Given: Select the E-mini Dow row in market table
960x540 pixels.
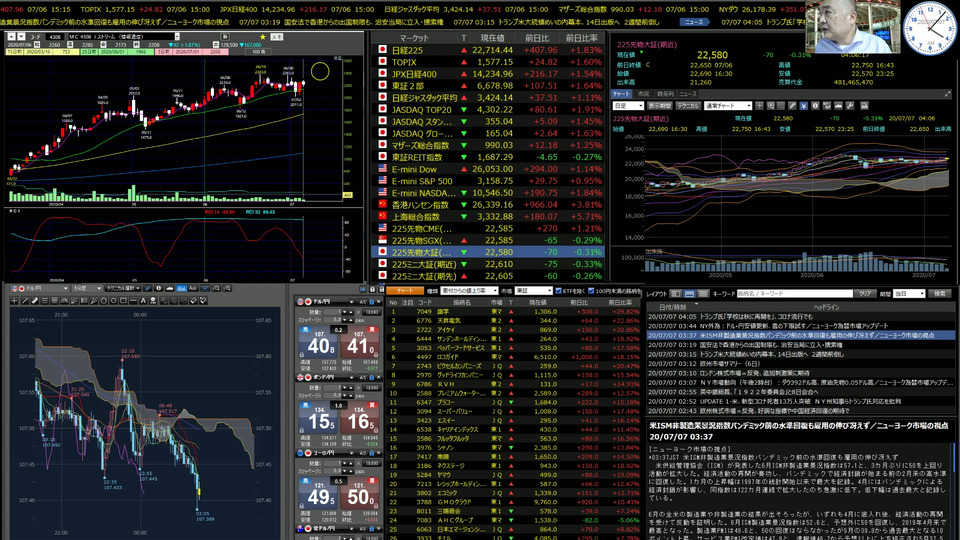Looking at the screenshot, I should (489, 169).
